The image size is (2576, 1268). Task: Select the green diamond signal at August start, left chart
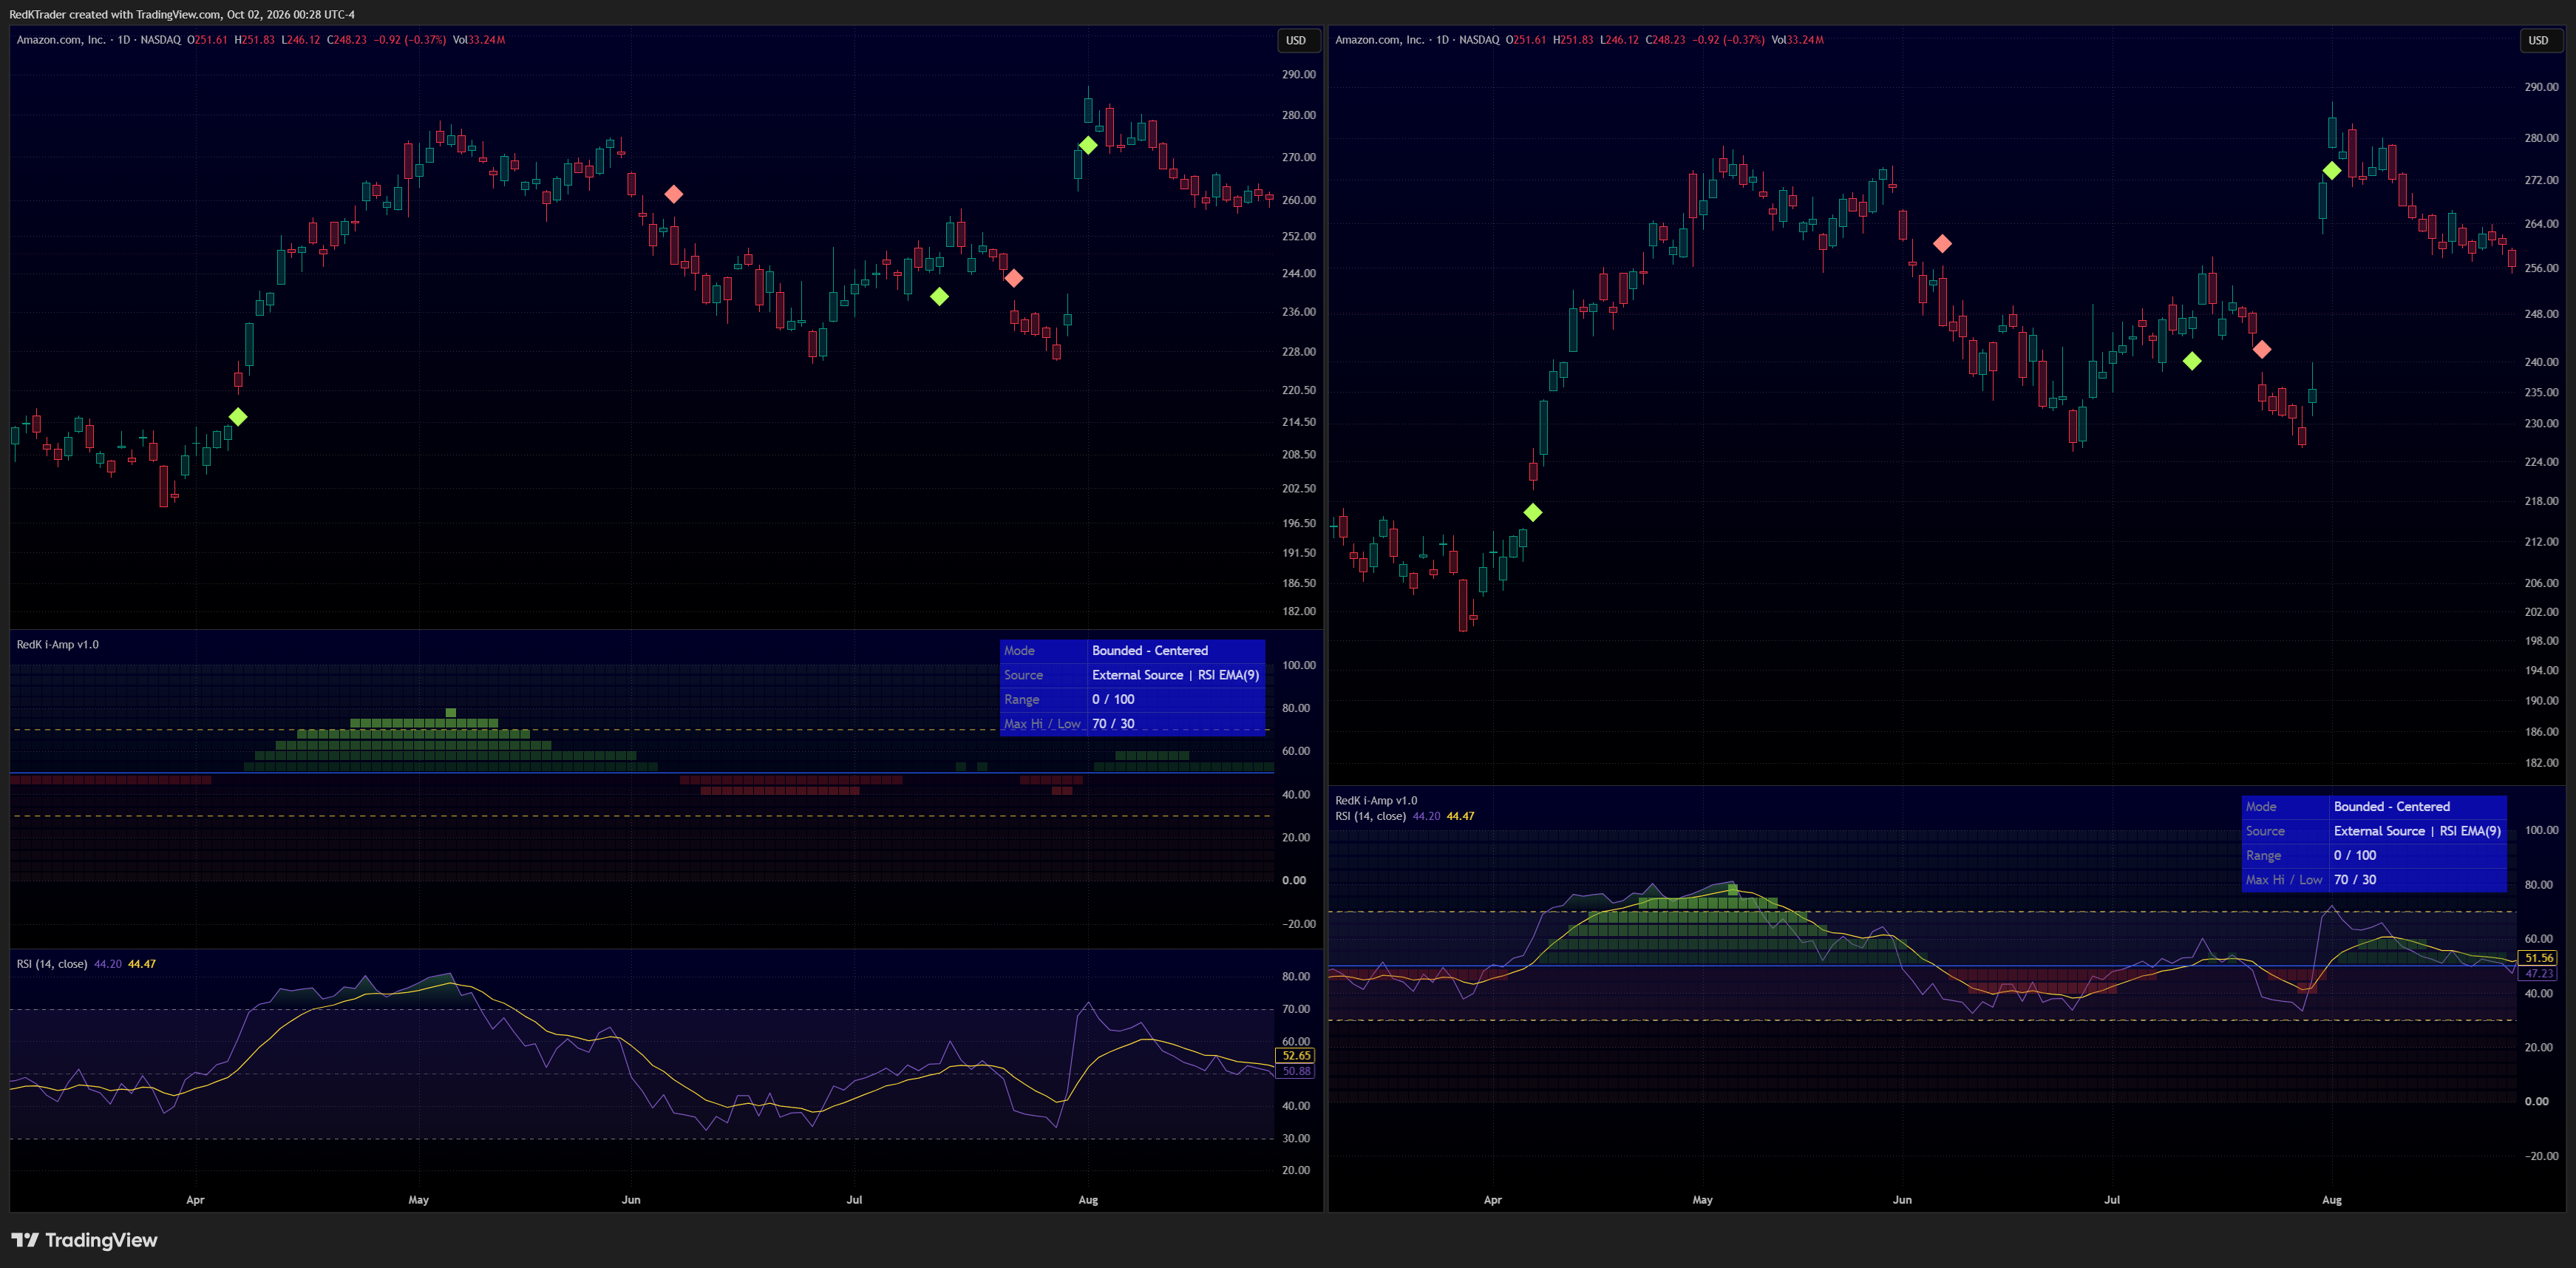point(1088,145)
